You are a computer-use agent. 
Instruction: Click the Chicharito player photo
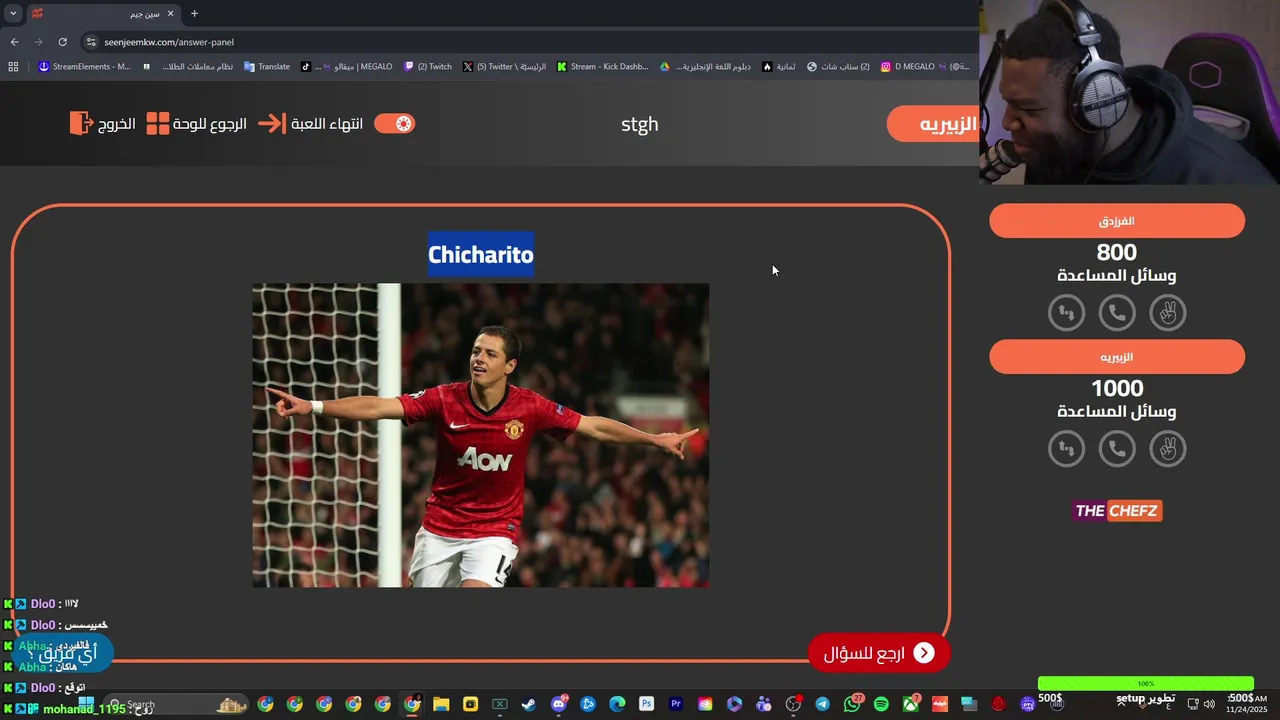[x=481, y=435]
